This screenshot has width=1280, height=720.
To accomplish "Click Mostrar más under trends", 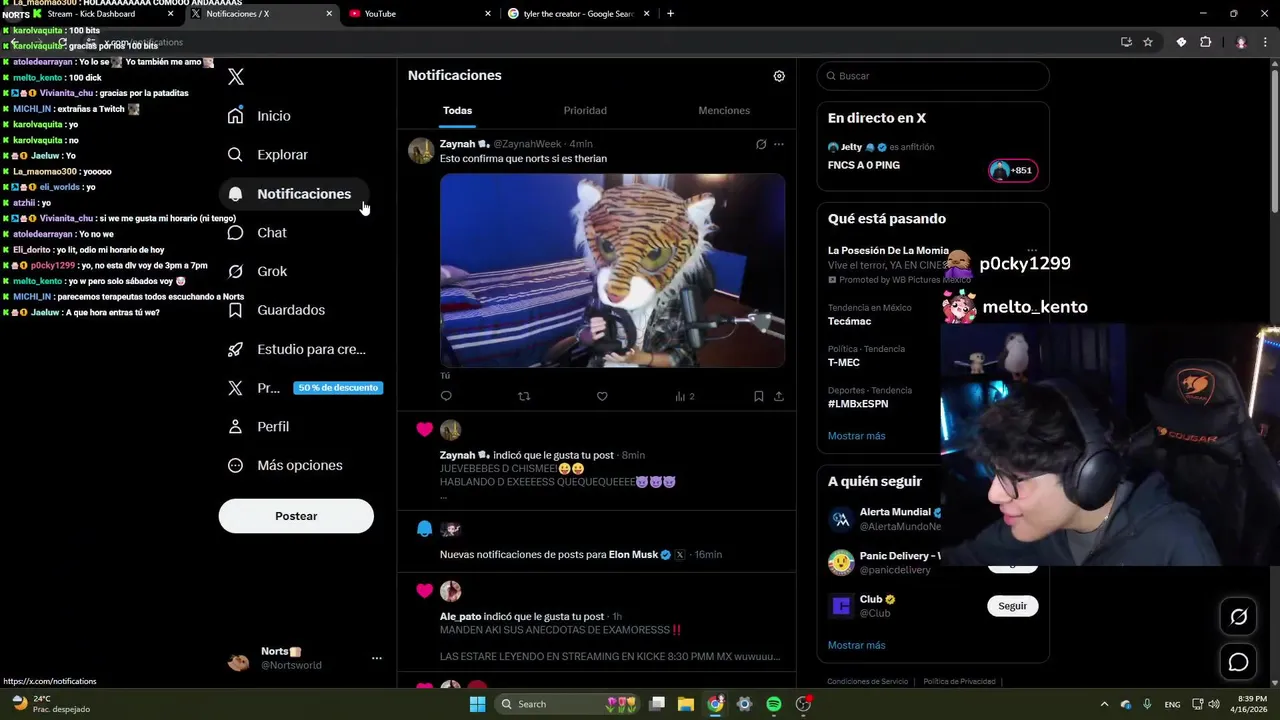I will 856,436.
